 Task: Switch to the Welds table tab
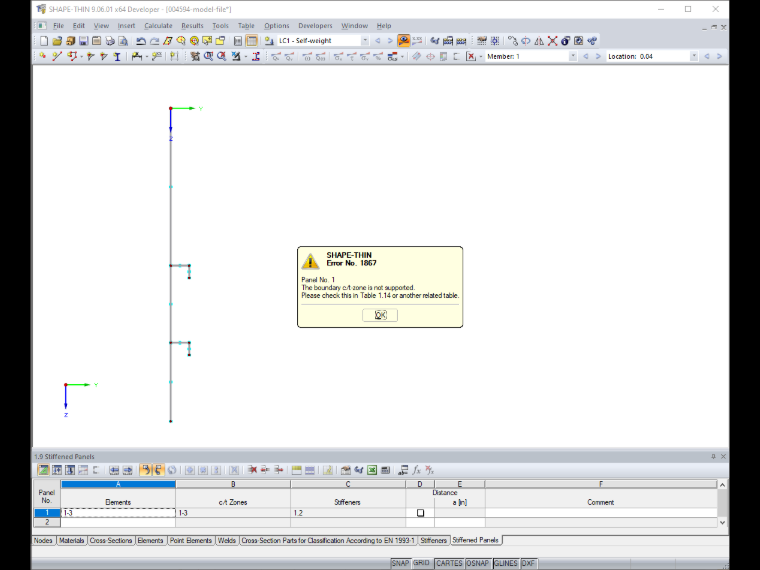[226, 540]
